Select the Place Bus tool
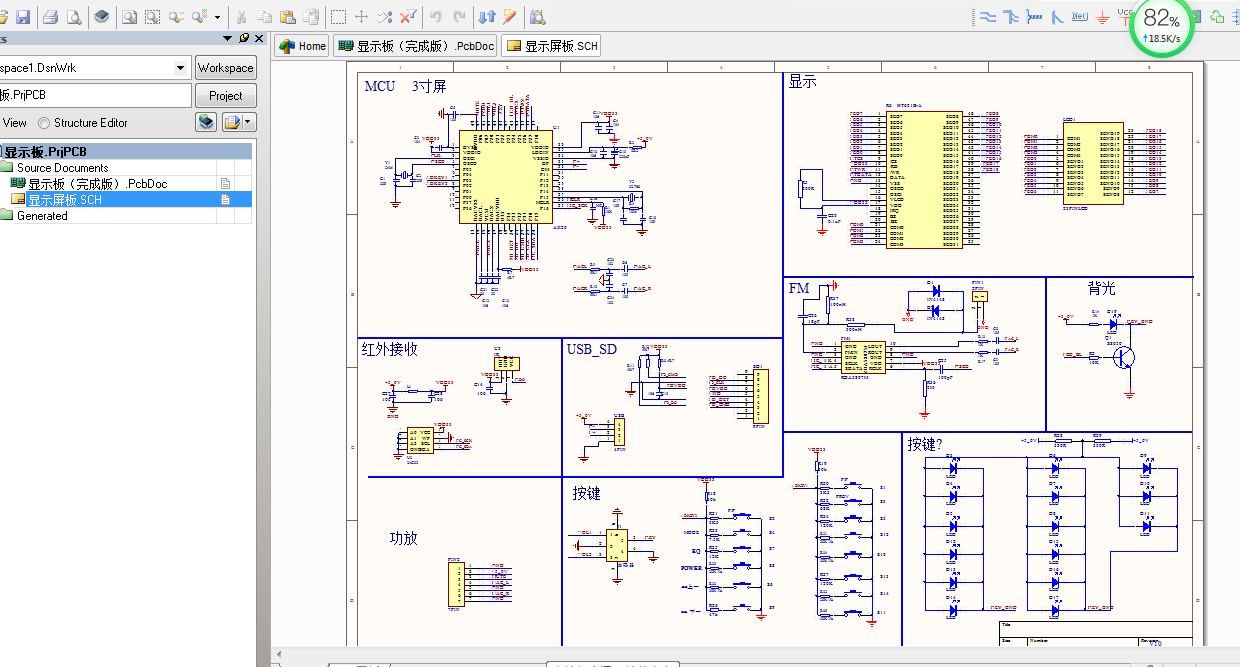Screen dimensions: 1240x667 tap(1010, 16)
